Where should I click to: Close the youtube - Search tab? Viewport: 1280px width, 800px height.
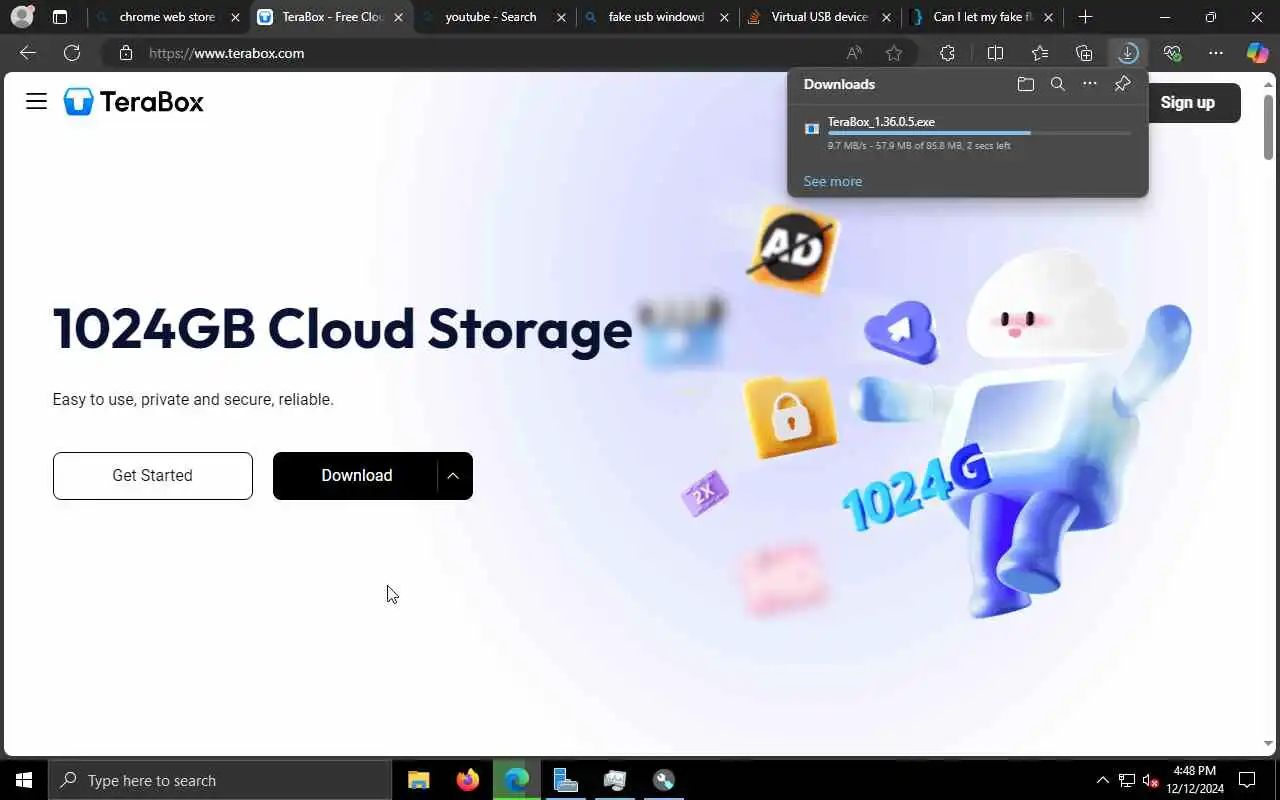click(x=561, y=17)
